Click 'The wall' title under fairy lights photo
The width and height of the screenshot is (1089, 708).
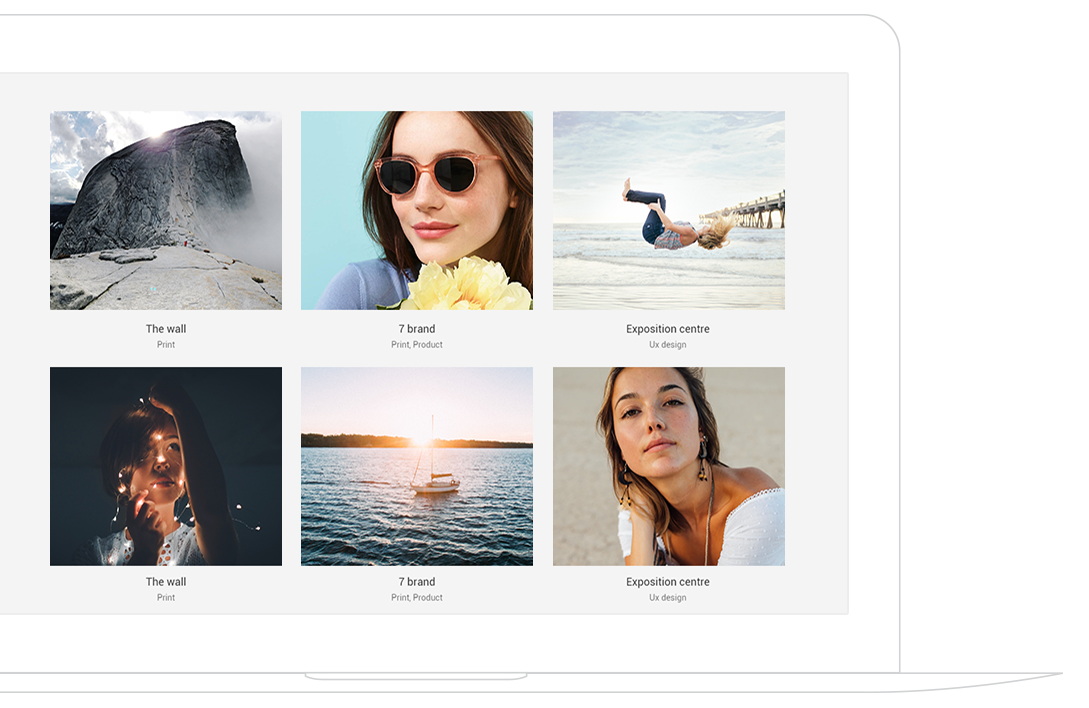pyautogui.click(x=166, y=582)
